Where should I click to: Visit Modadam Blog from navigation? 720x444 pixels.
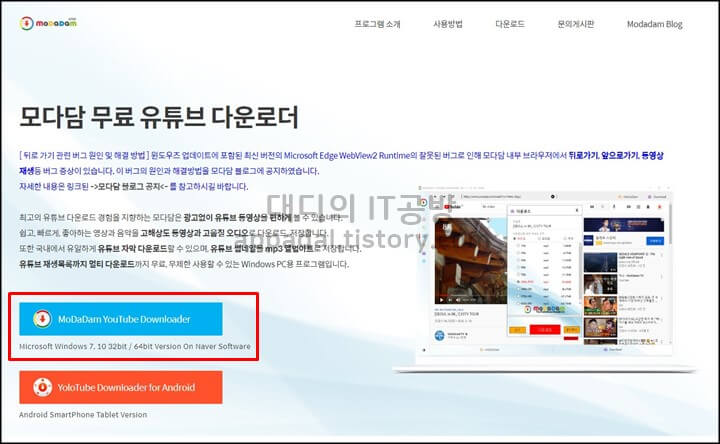point(654,24)
